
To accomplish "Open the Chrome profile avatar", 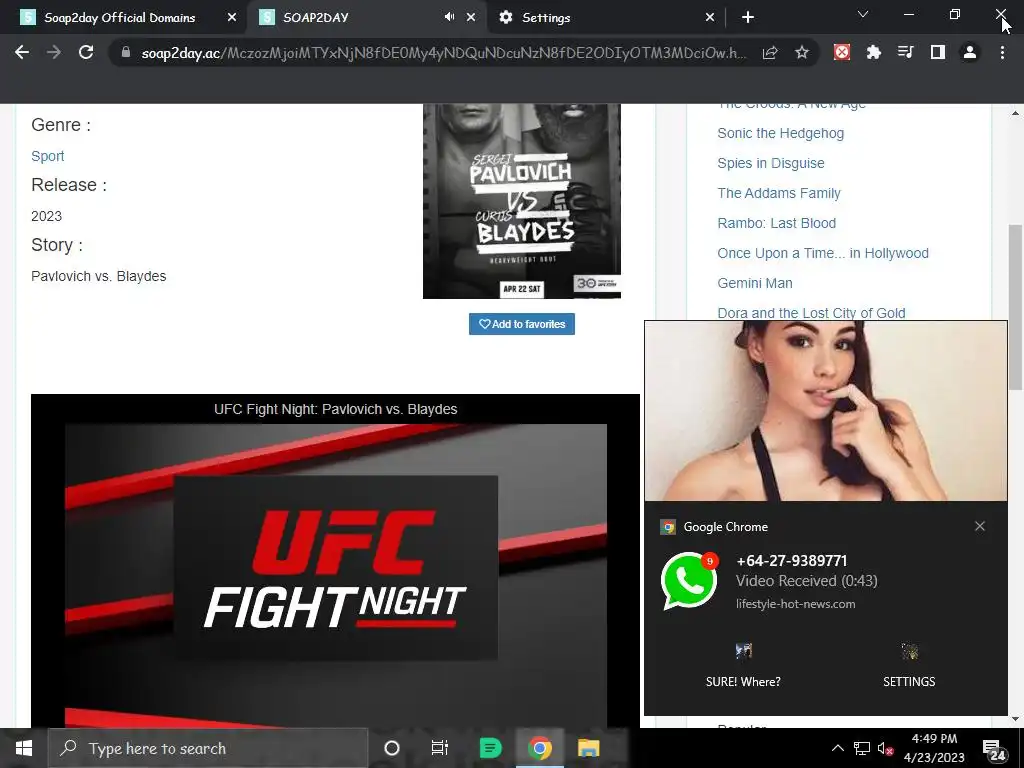I will click(x=970, y=52).
